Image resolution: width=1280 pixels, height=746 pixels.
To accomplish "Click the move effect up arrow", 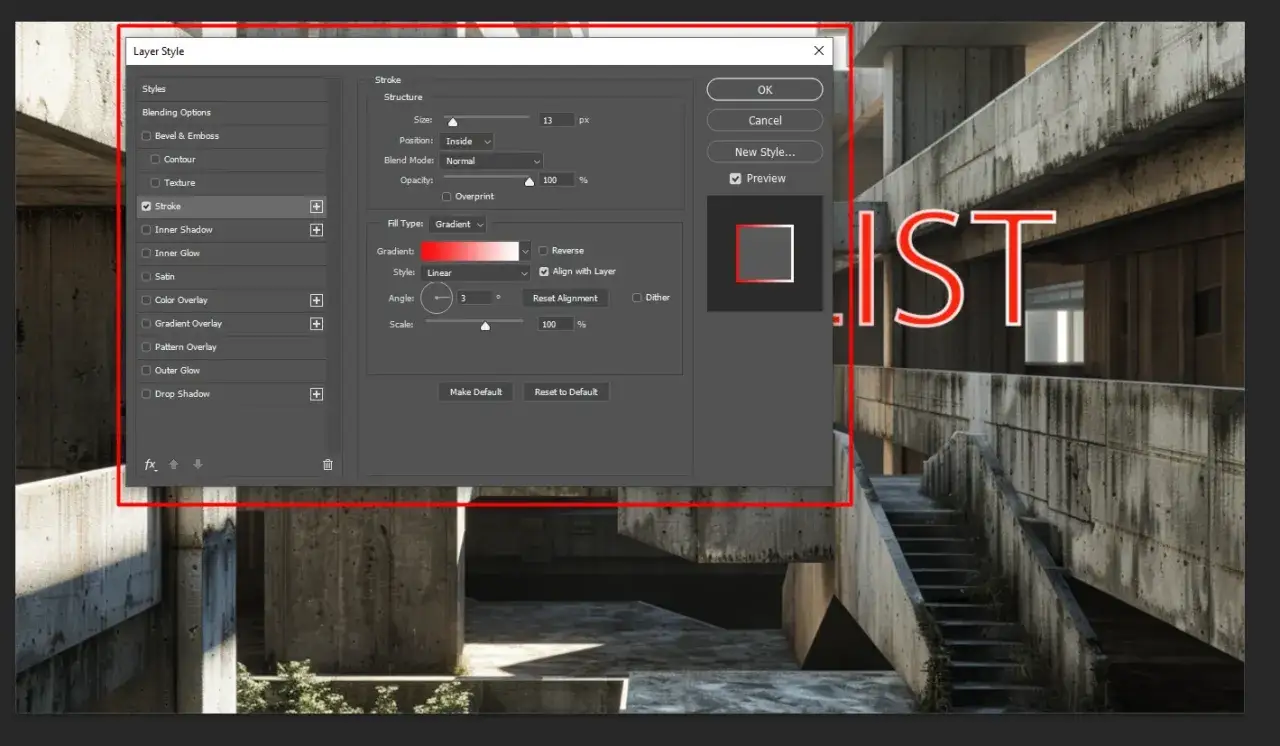I will coord(174,465).
